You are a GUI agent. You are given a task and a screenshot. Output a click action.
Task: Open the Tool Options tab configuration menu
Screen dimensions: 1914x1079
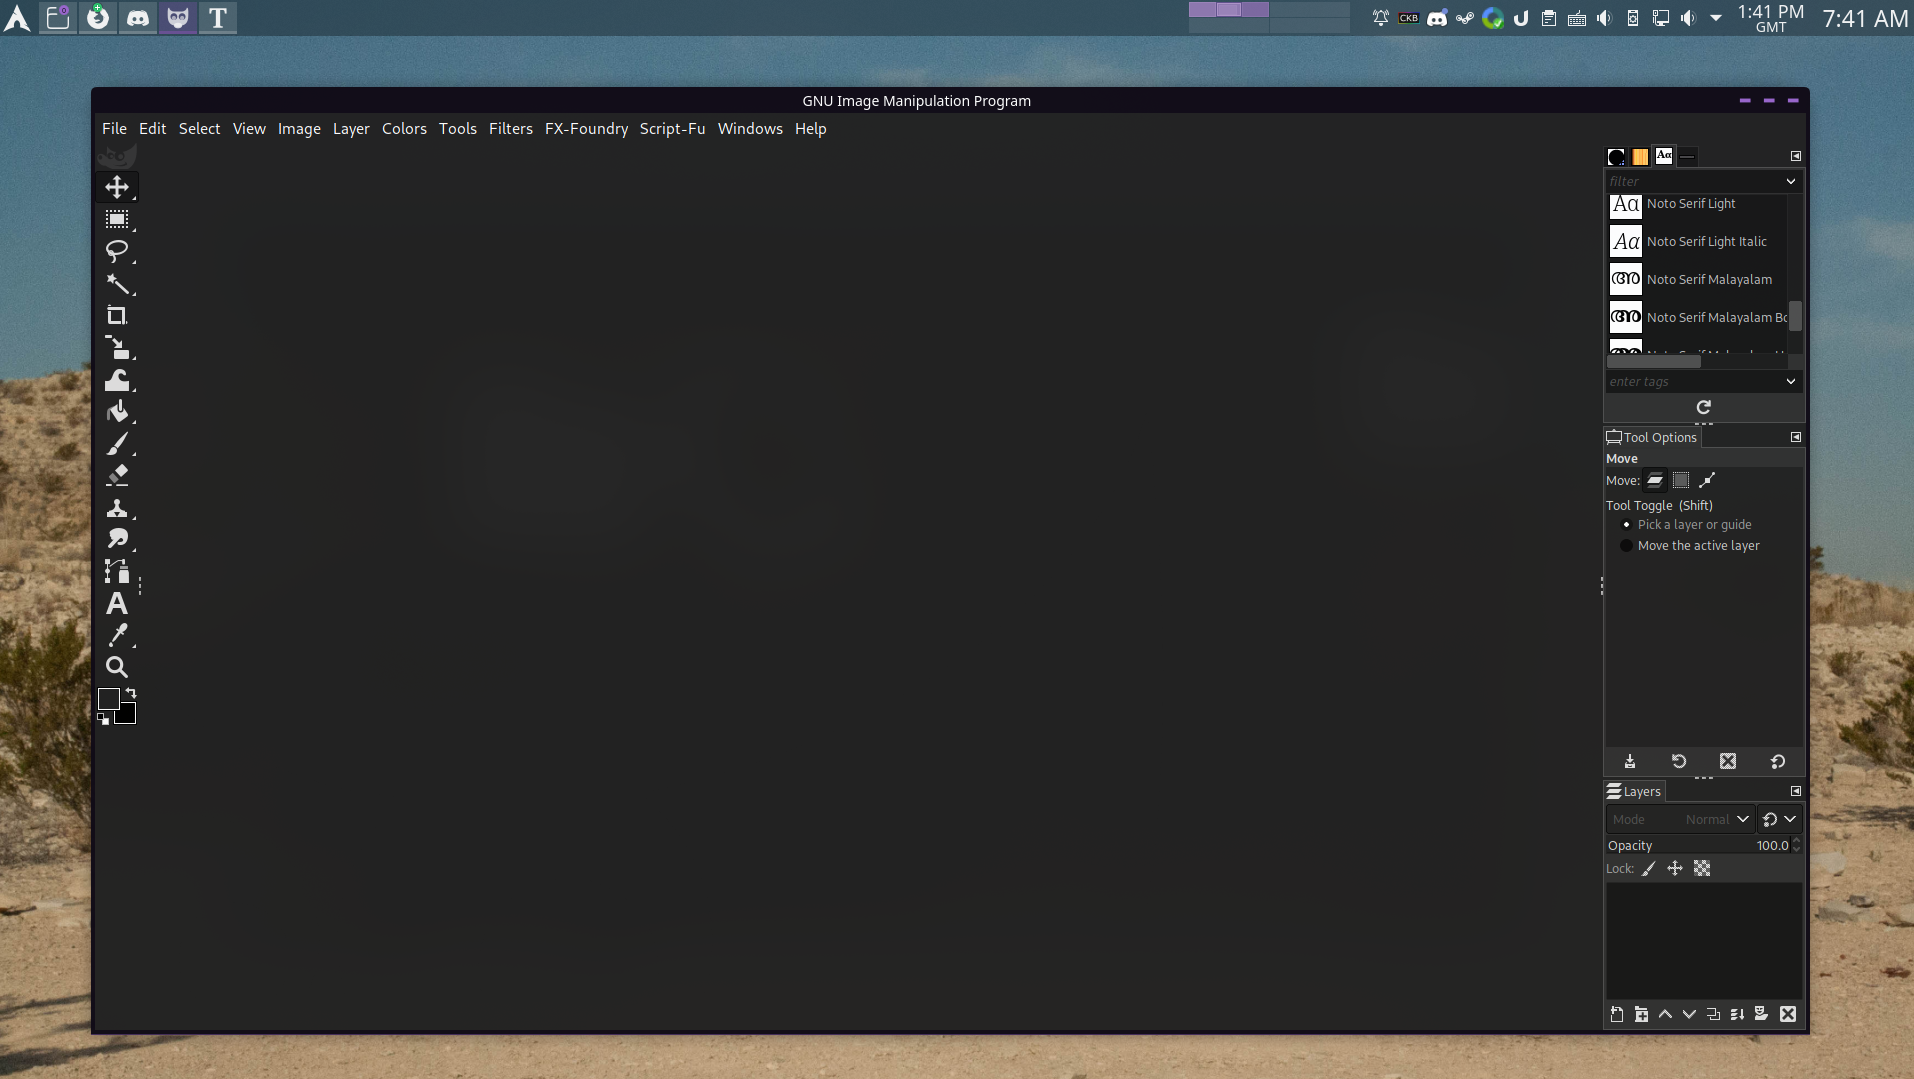pyautogui.click(x=1795, y=437)
